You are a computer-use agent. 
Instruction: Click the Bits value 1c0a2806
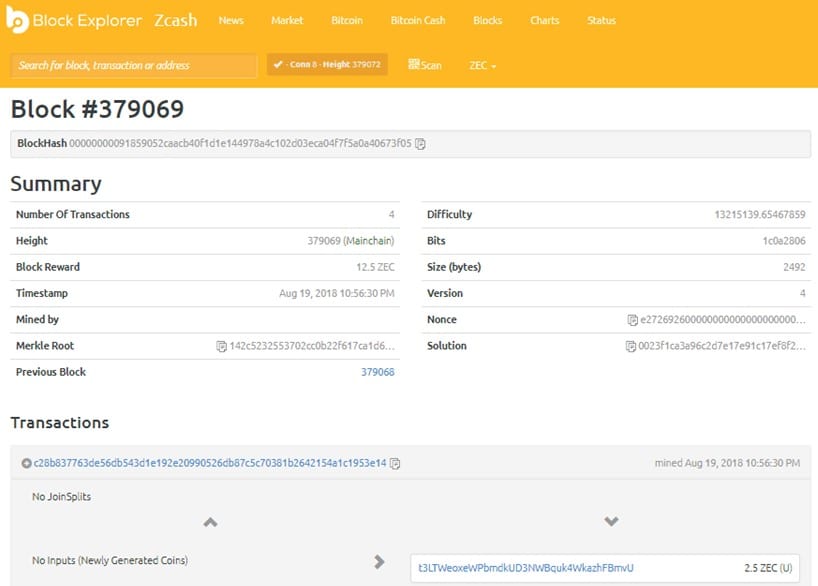point(784,241)
